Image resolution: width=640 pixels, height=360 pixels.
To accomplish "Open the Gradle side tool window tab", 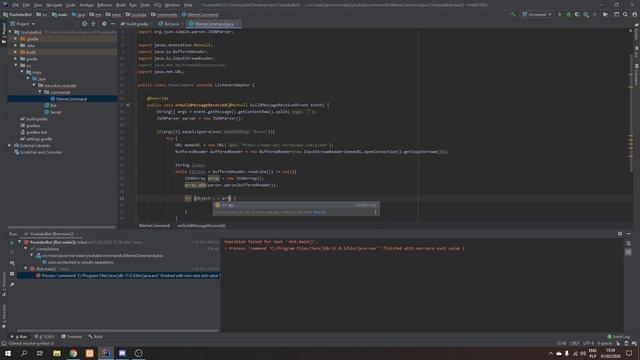I will (636, 33).
